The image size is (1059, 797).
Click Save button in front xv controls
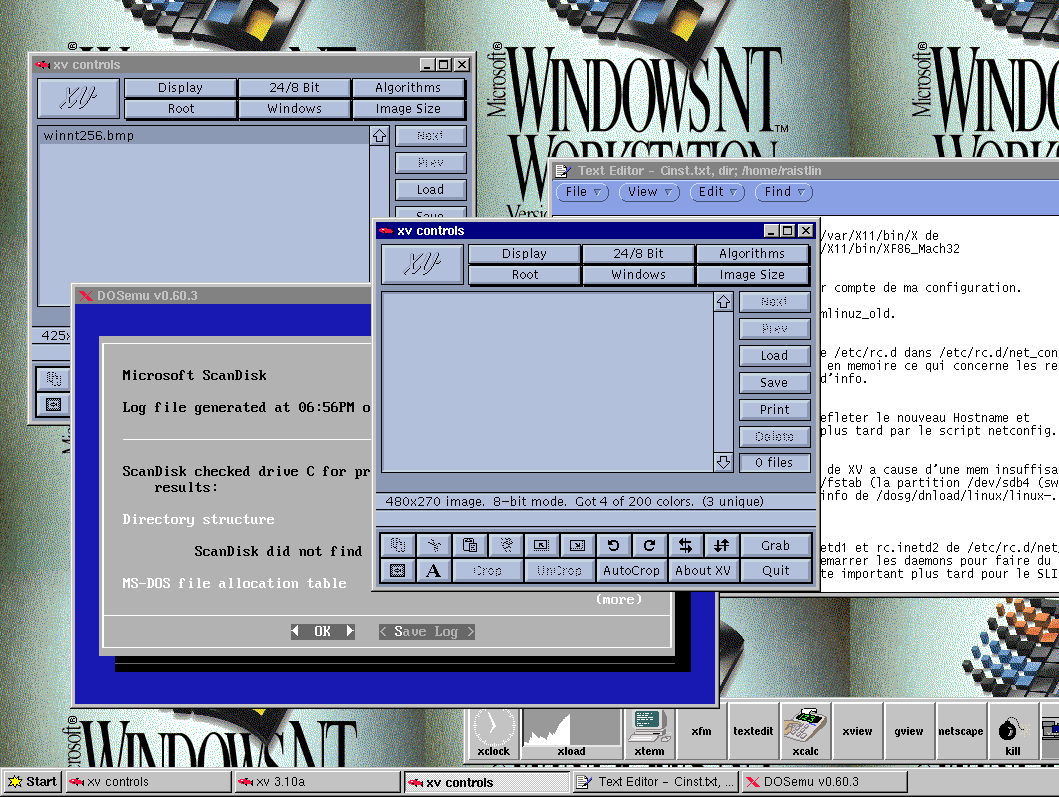pyautogui.click(x=774, y=383)
